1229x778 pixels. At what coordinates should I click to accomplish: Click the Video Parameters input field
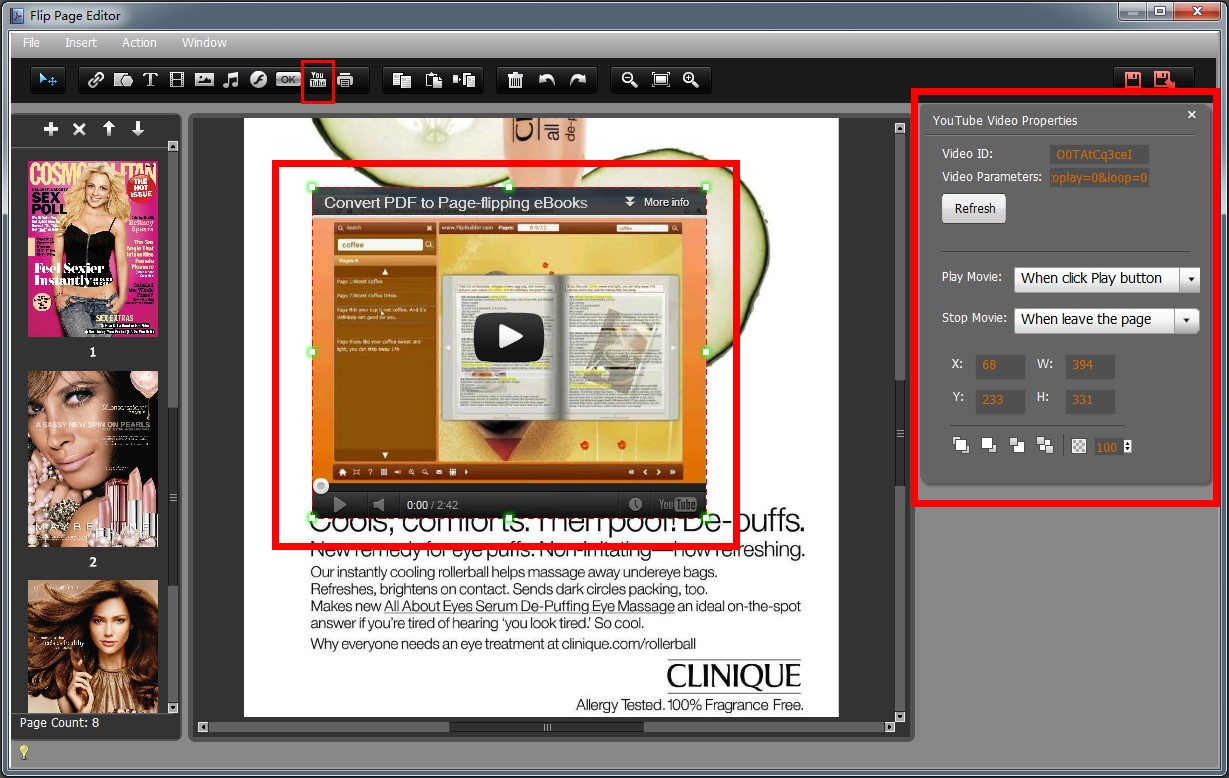[1099, 178]
